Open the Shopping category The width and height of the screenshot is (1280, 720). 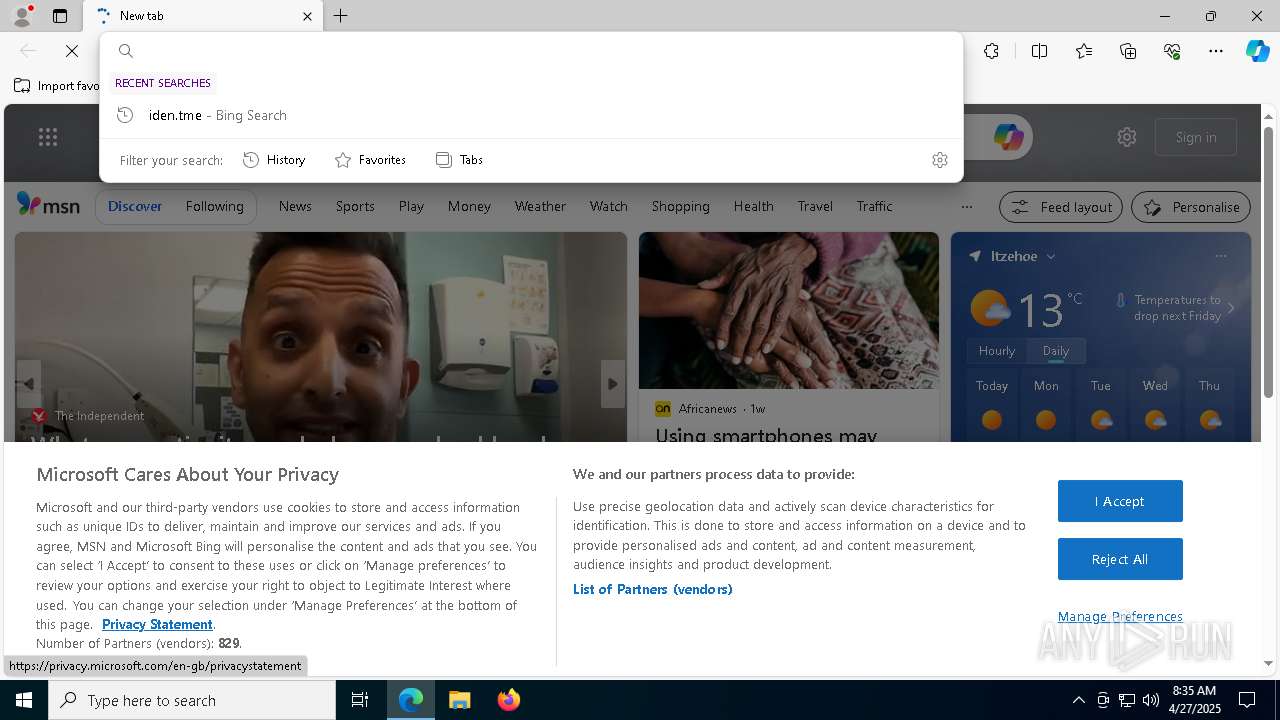coord(680,206)
